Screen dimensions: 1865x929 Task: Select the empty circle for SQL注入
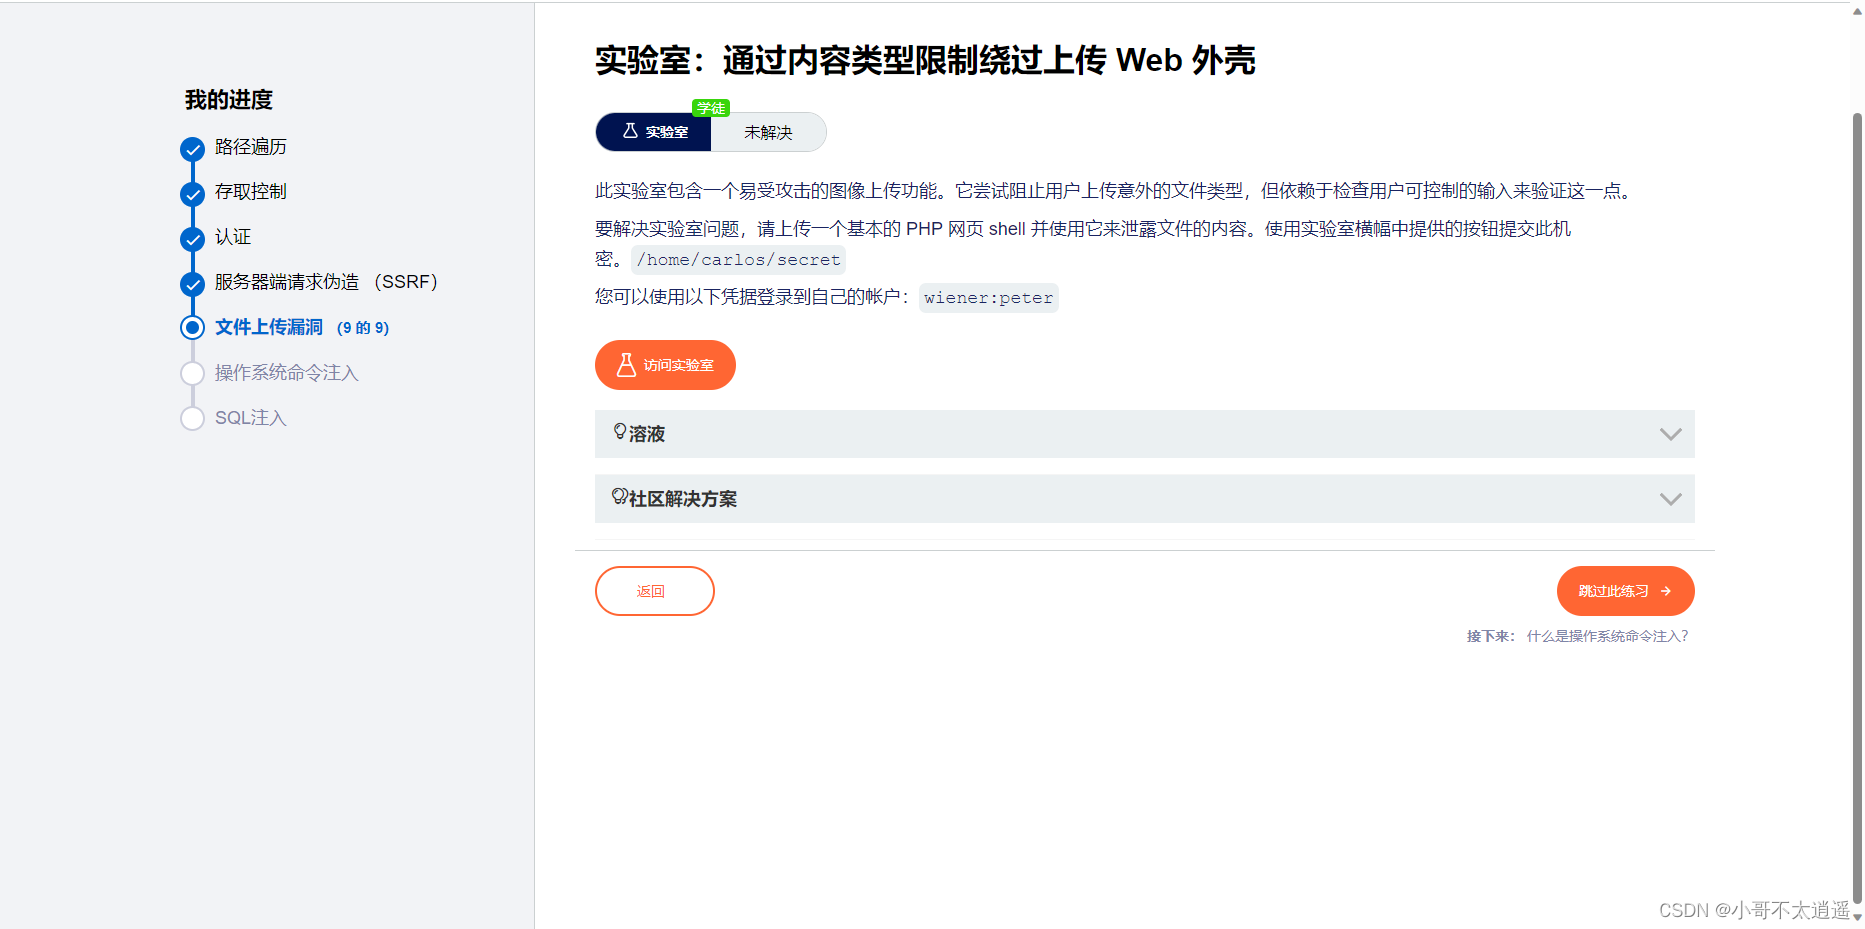[192, 418]
